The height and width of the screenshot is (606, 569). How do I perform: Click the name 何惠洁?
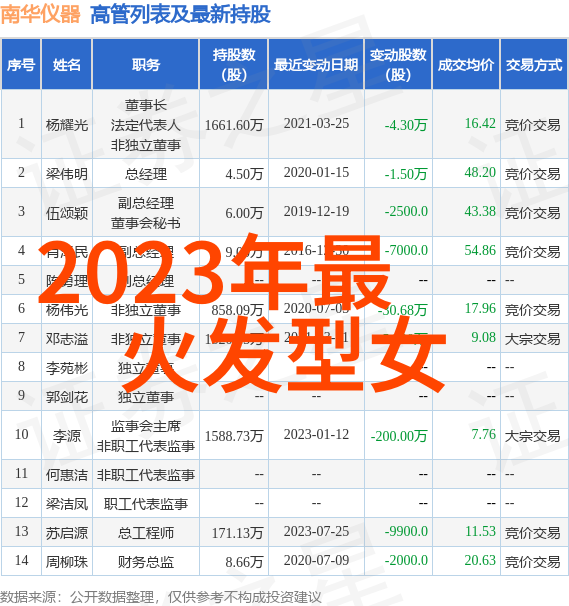click(x=66, y=474)
